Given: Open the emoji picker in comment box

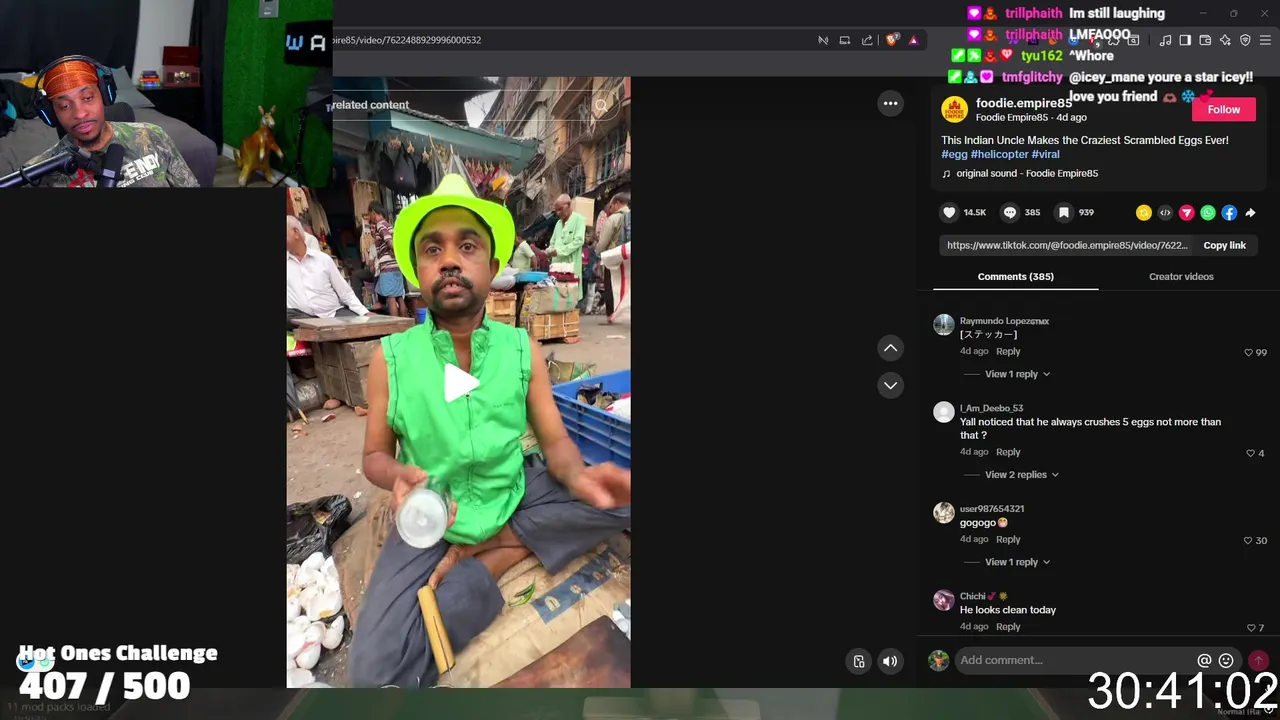Looking at the screenshot, I should click(x=1226, y=660).
